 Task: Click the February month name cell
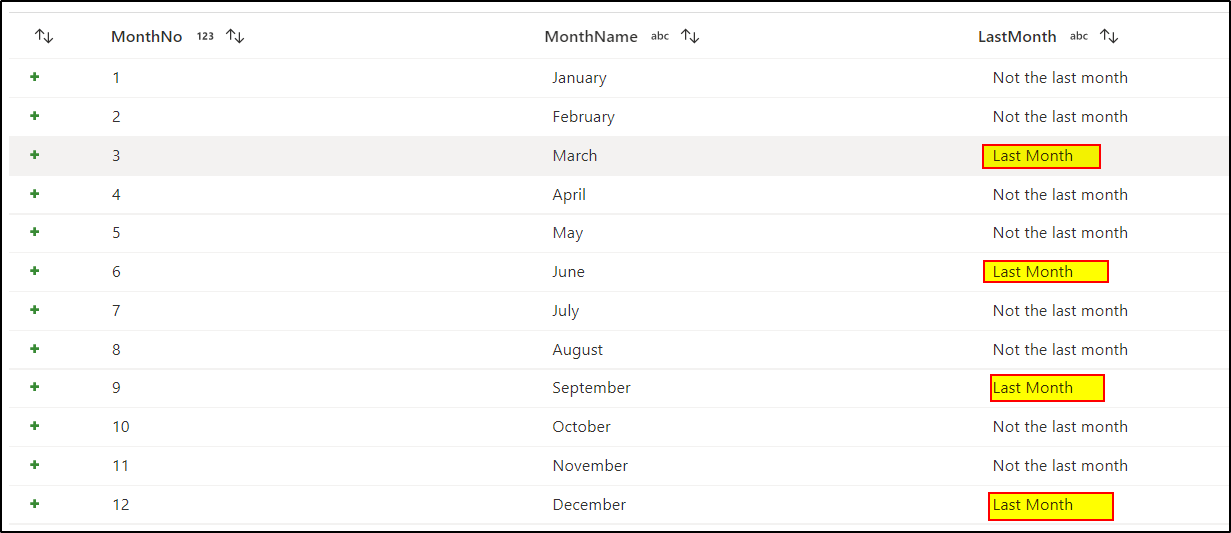point(583,117)
